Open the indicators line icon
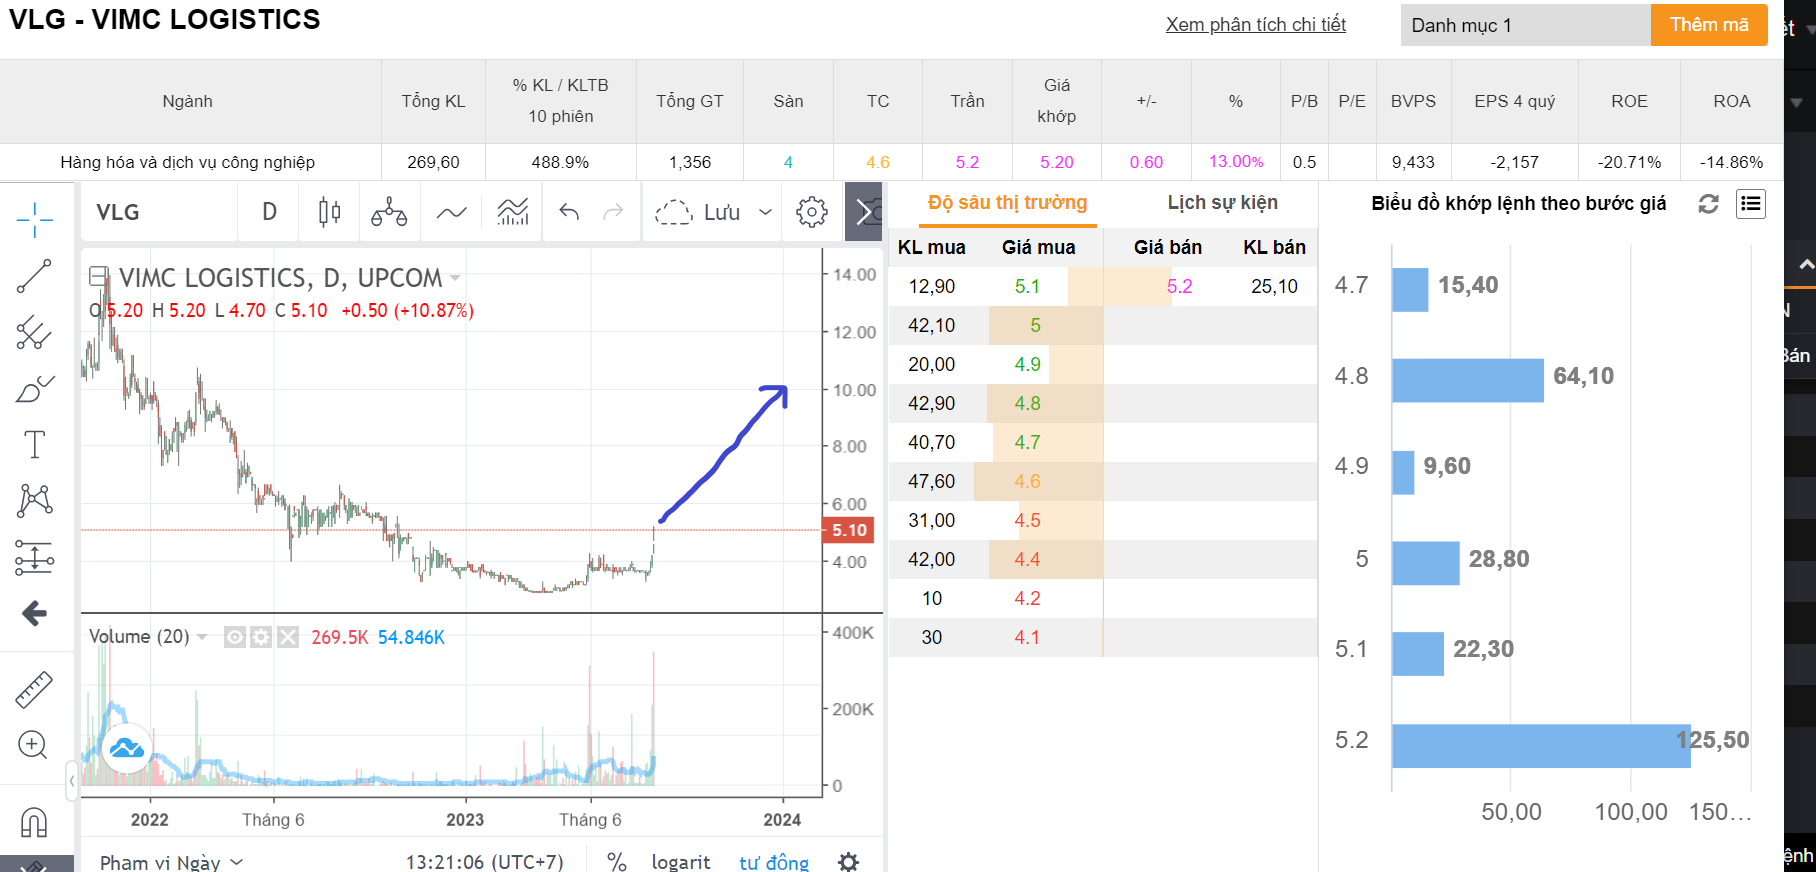 tap(452, 212)
